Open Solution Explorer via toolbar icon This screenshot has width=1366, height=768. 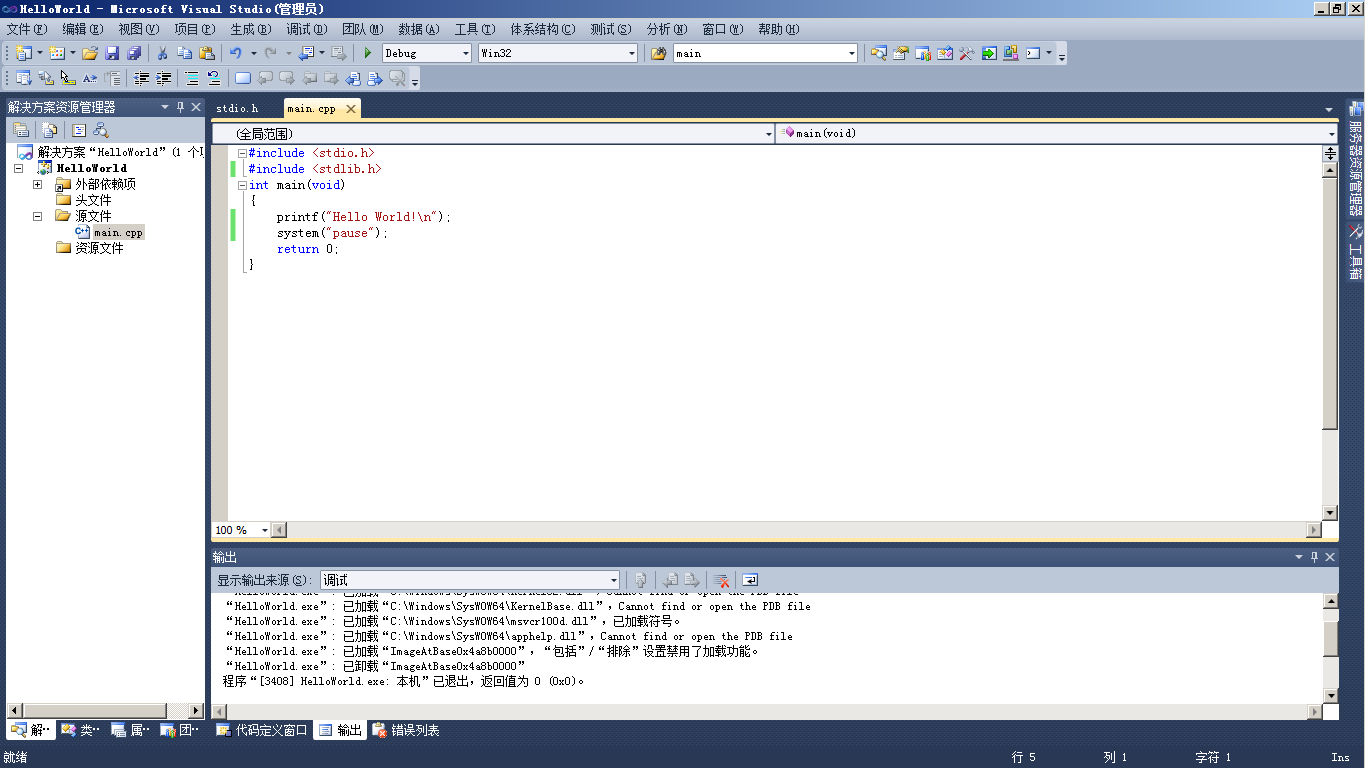tap(878, 53)
